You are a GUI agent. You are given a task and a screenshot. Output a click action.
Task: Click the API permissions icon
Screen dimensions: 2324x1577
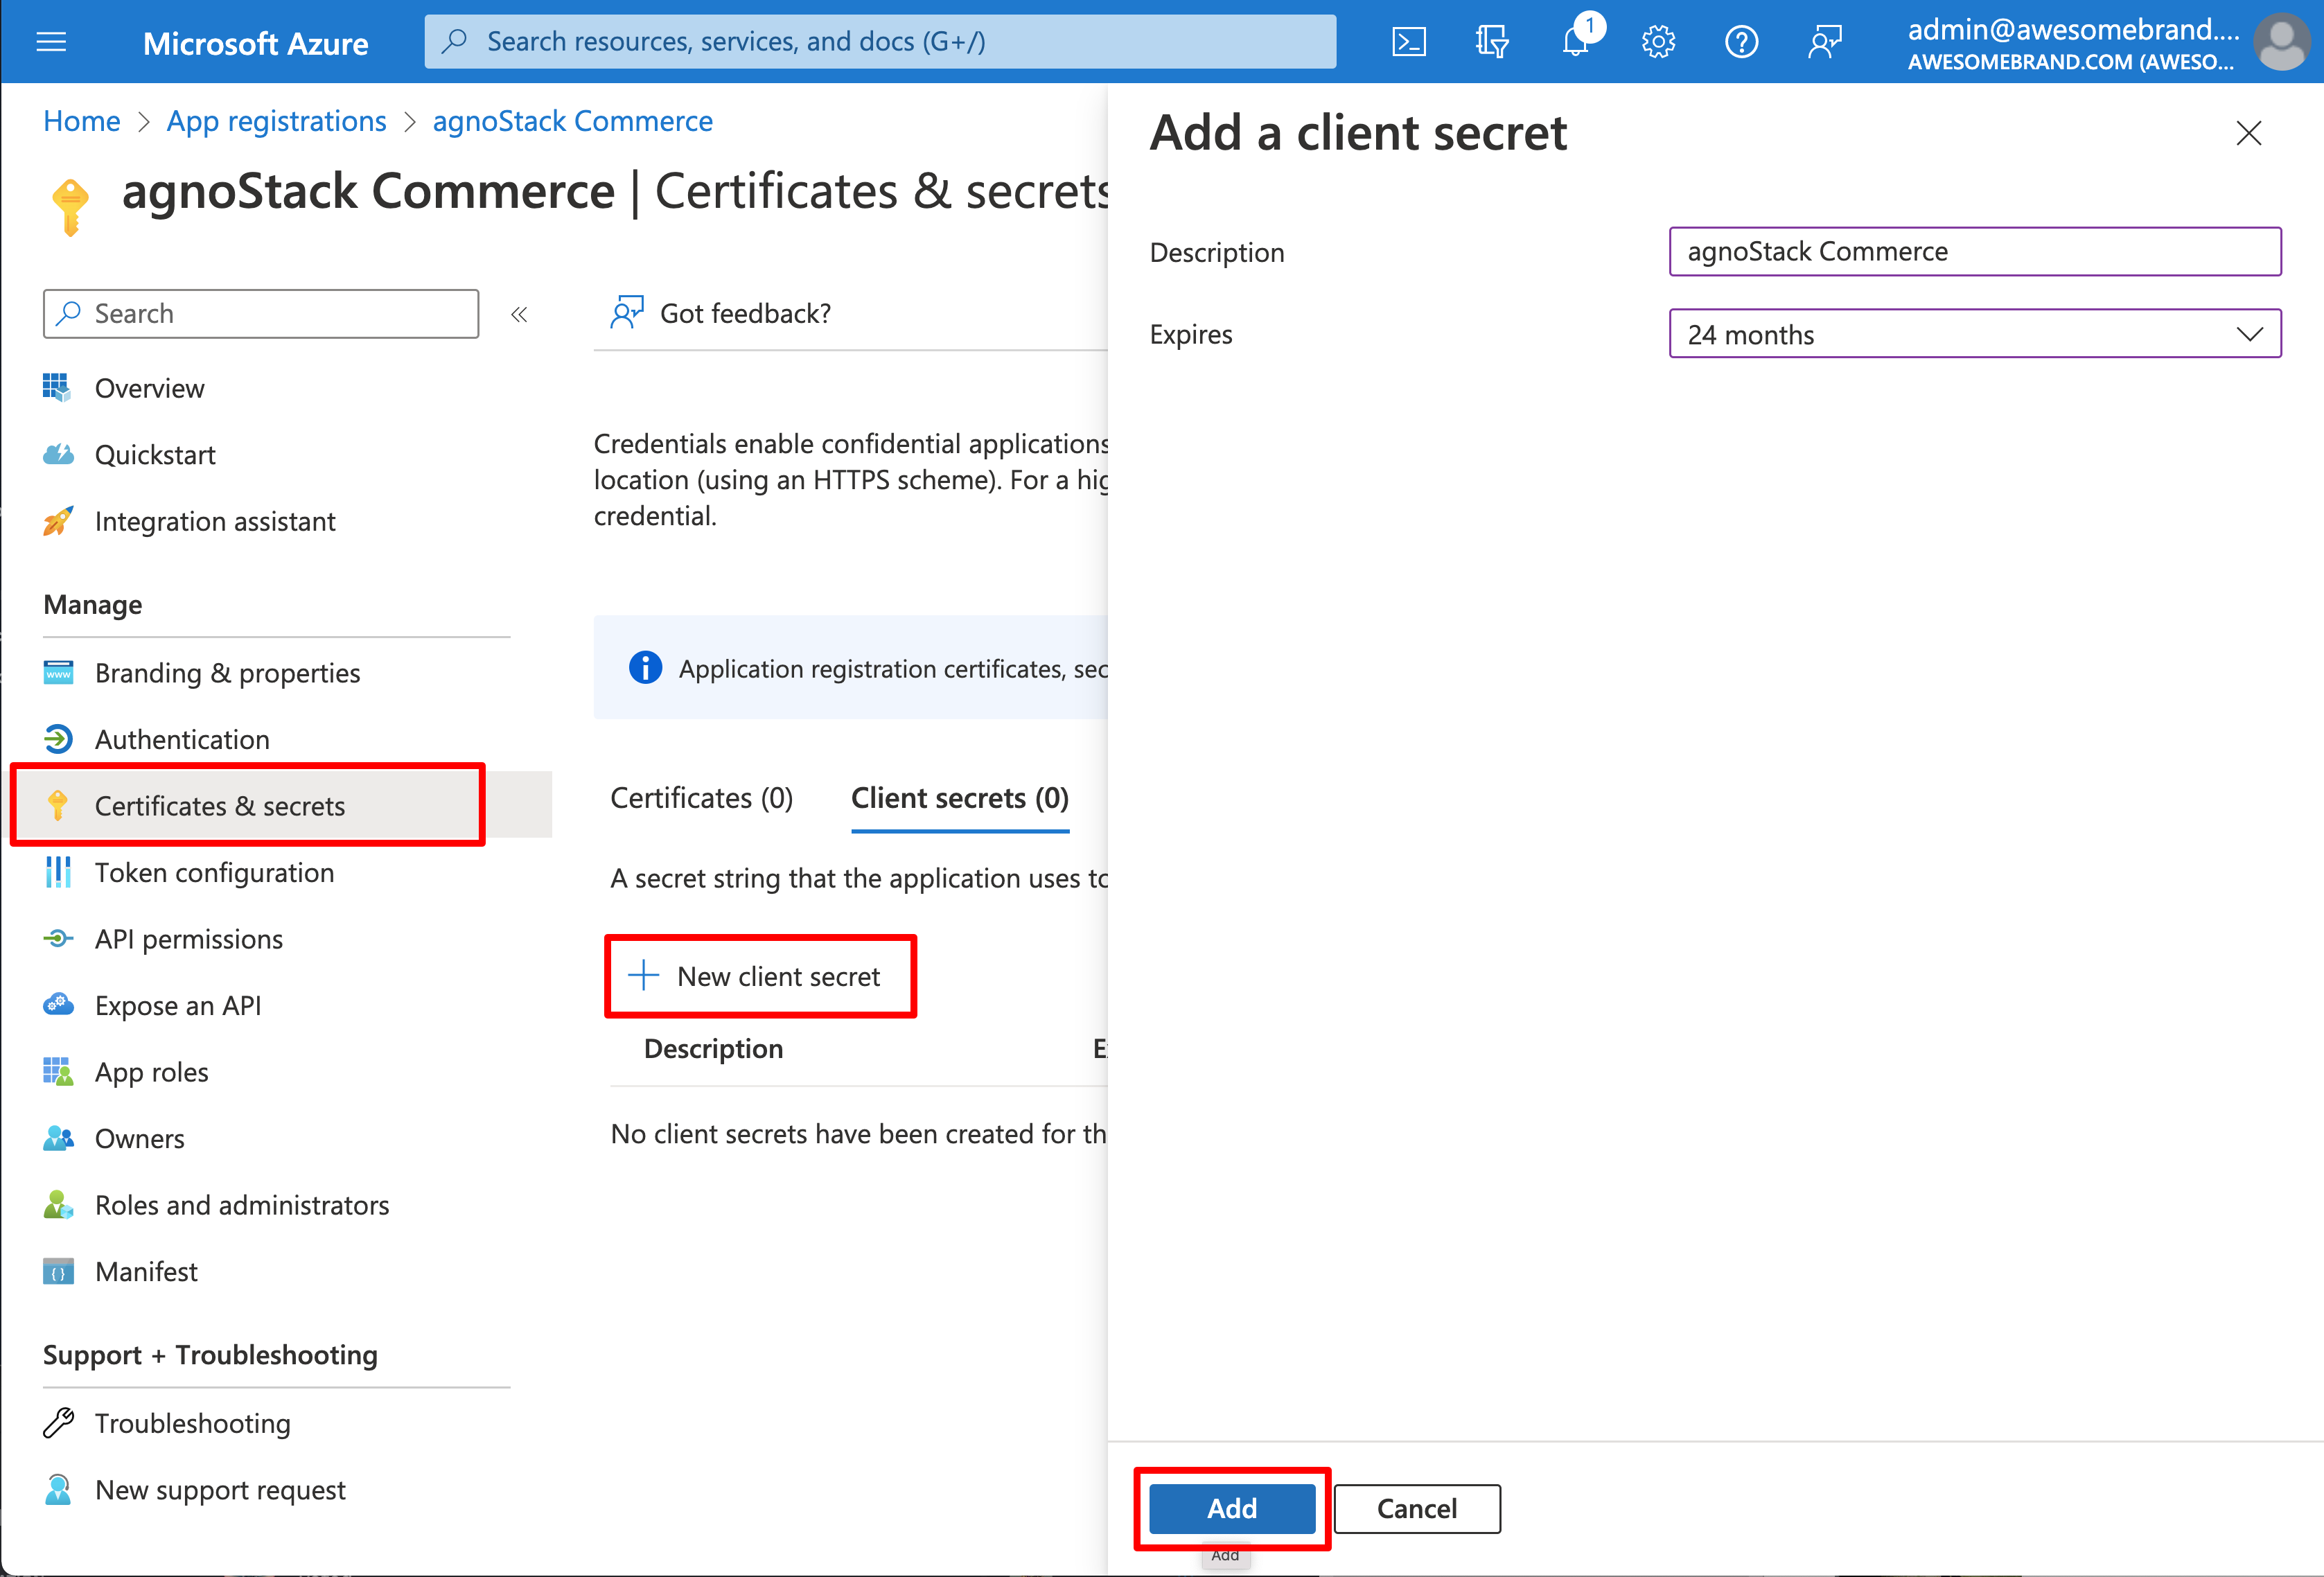click(58, 939)
